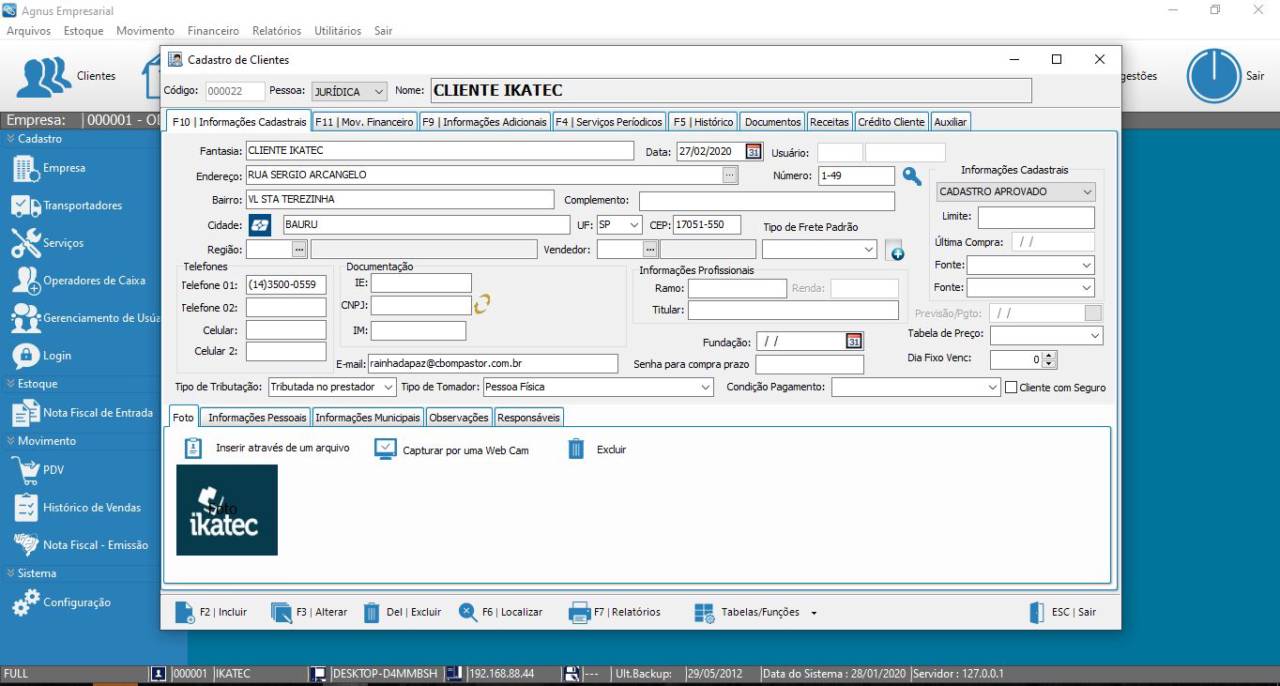The height and width of the screenshot is (686, 1280).
Task: Open the Relatórios menu
Action: coord(277,31)
